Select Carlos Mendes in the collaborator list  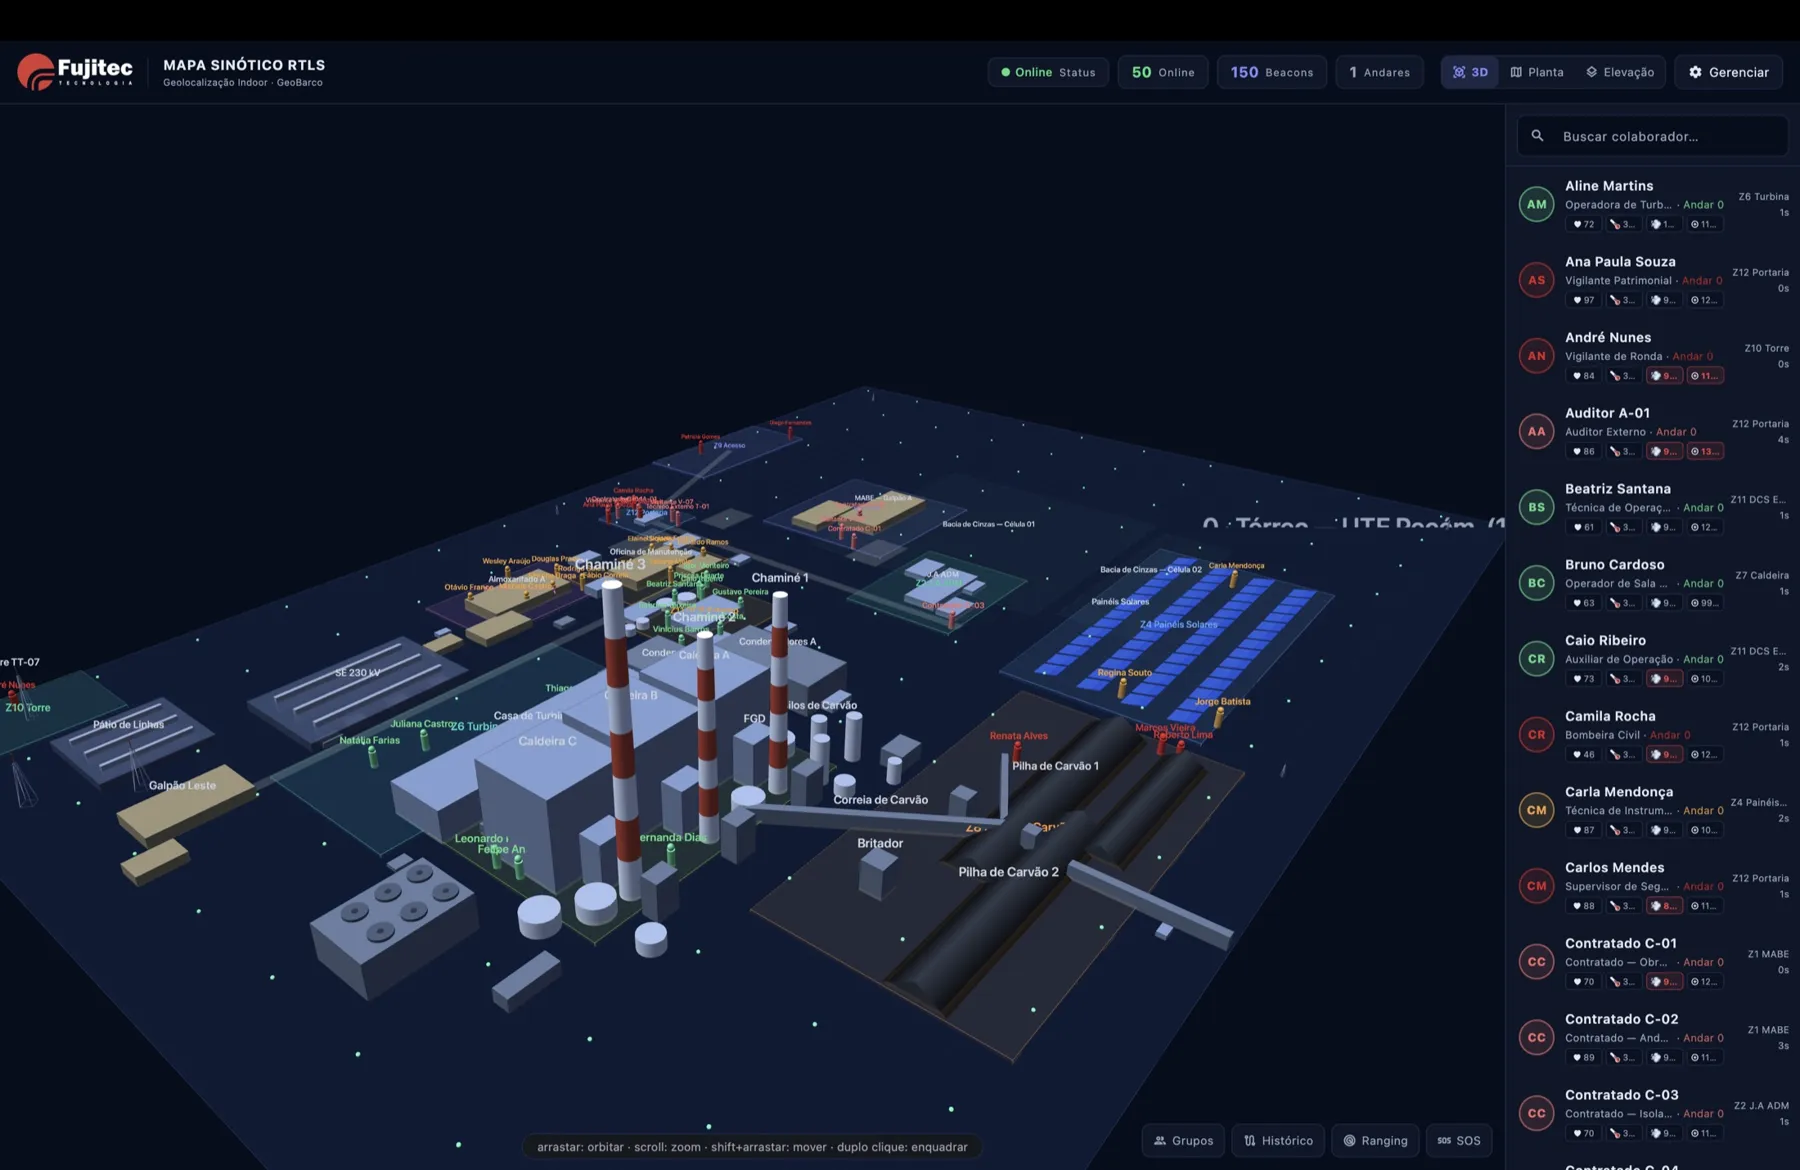[1653, 886]
